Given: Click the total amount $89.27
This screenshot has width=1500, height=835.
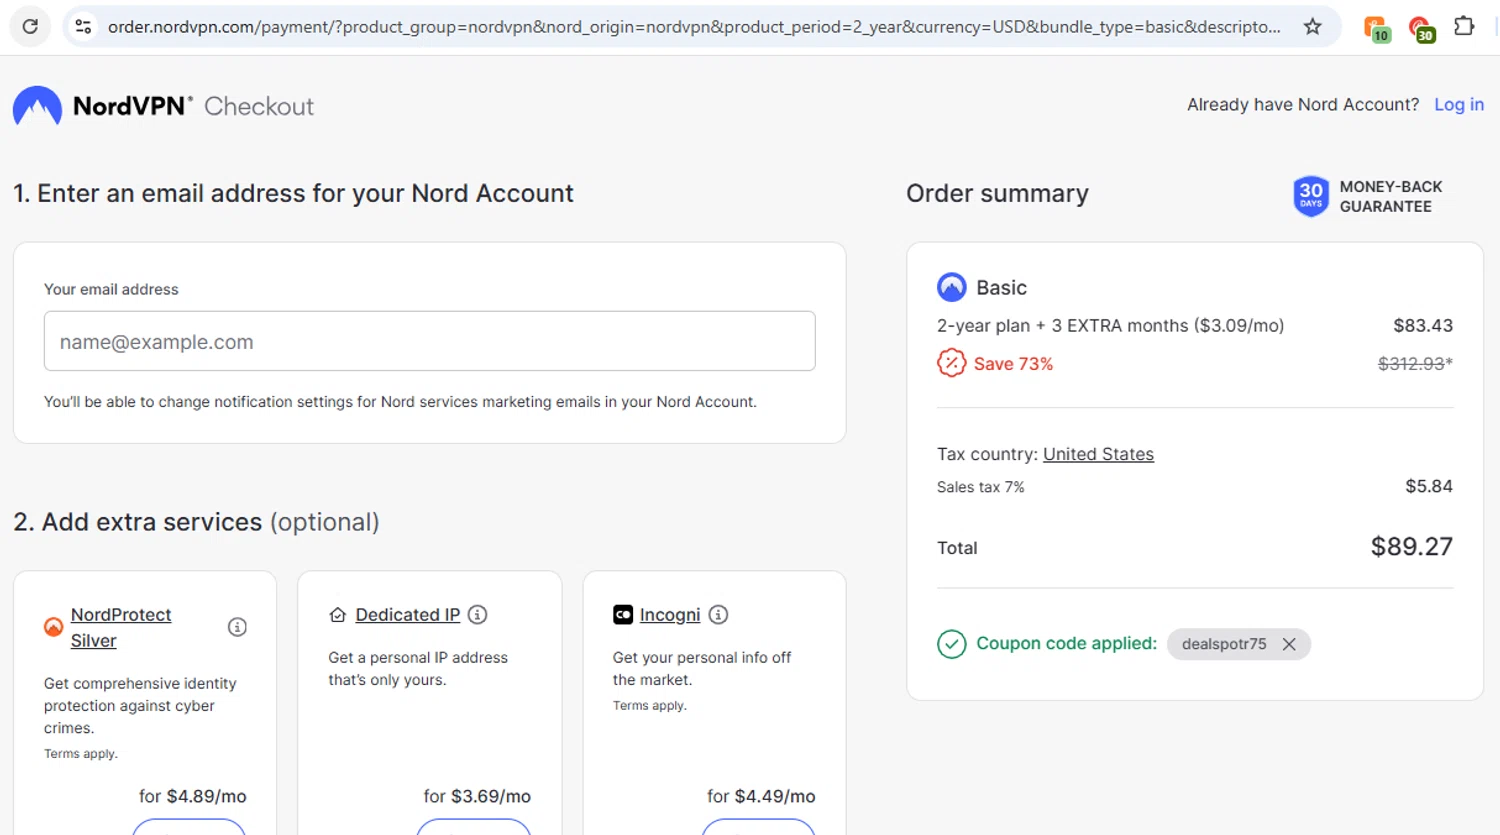Looking at the screenshot, I should click(x=1412, y=547).
